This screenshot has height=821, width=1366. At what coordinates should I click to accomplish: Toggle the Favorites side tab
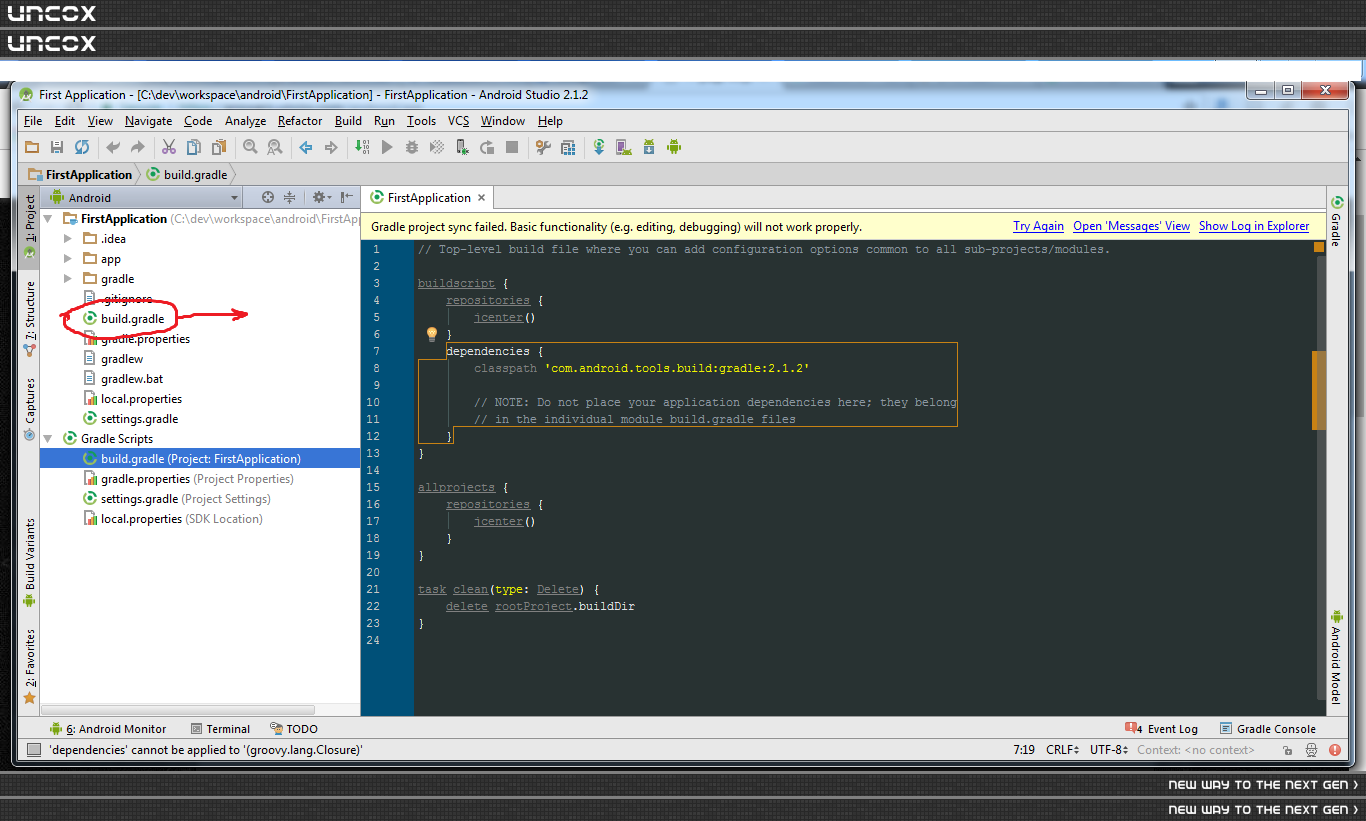(x=30, y=665)
